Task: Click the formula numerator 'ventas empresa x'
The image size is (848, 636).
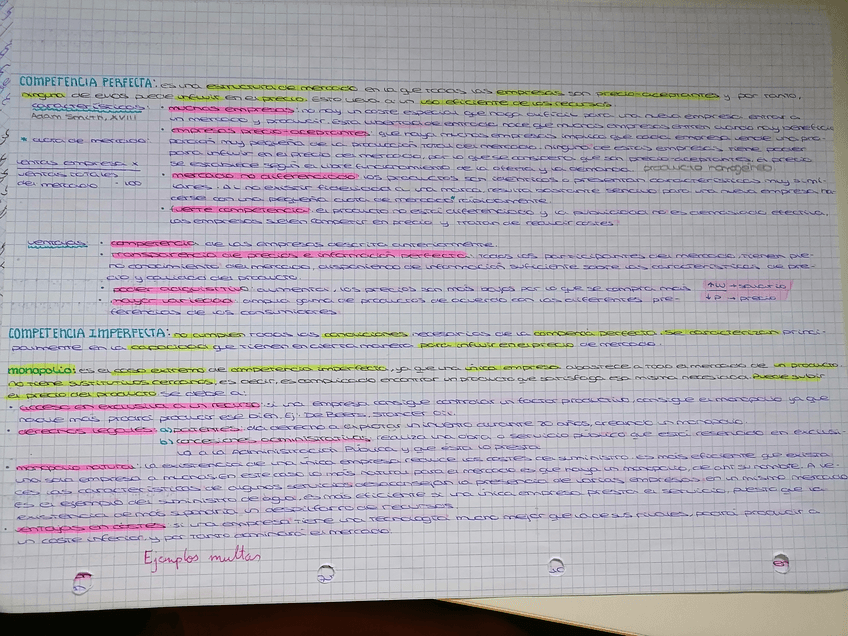Action: point(77,163)
